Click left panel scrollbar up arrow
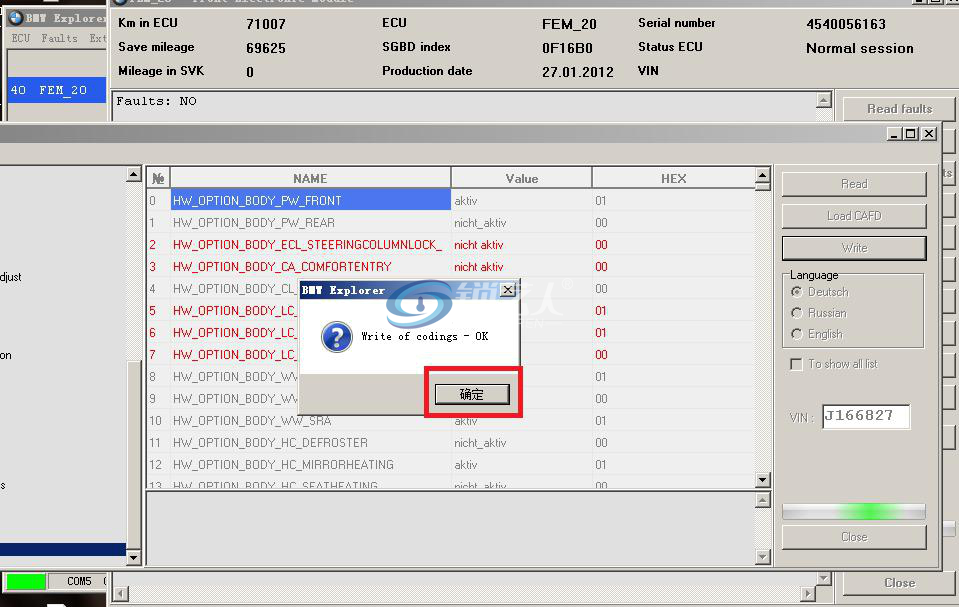This screenshot has height=607, width=959. (133, 174)
